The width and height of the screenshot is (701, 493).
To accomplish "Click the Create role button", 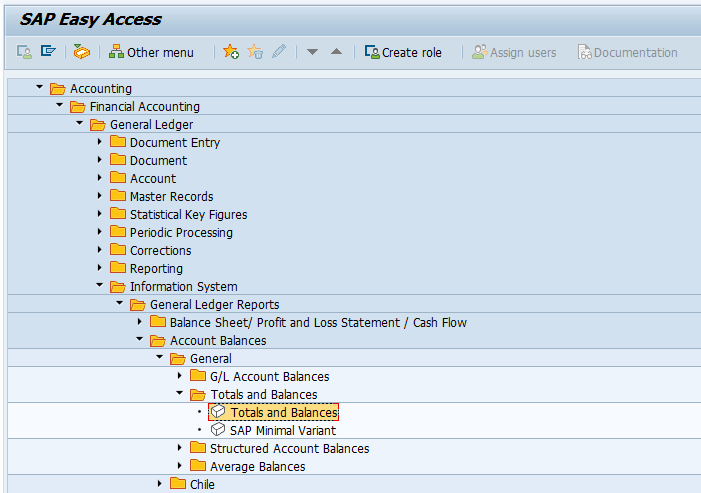I will [x=403, y=52].
